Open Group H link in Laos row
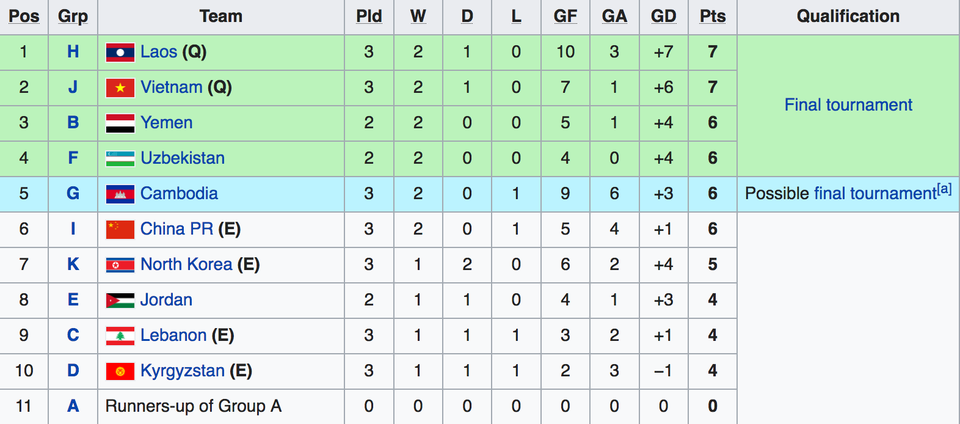 pos(73,52)
